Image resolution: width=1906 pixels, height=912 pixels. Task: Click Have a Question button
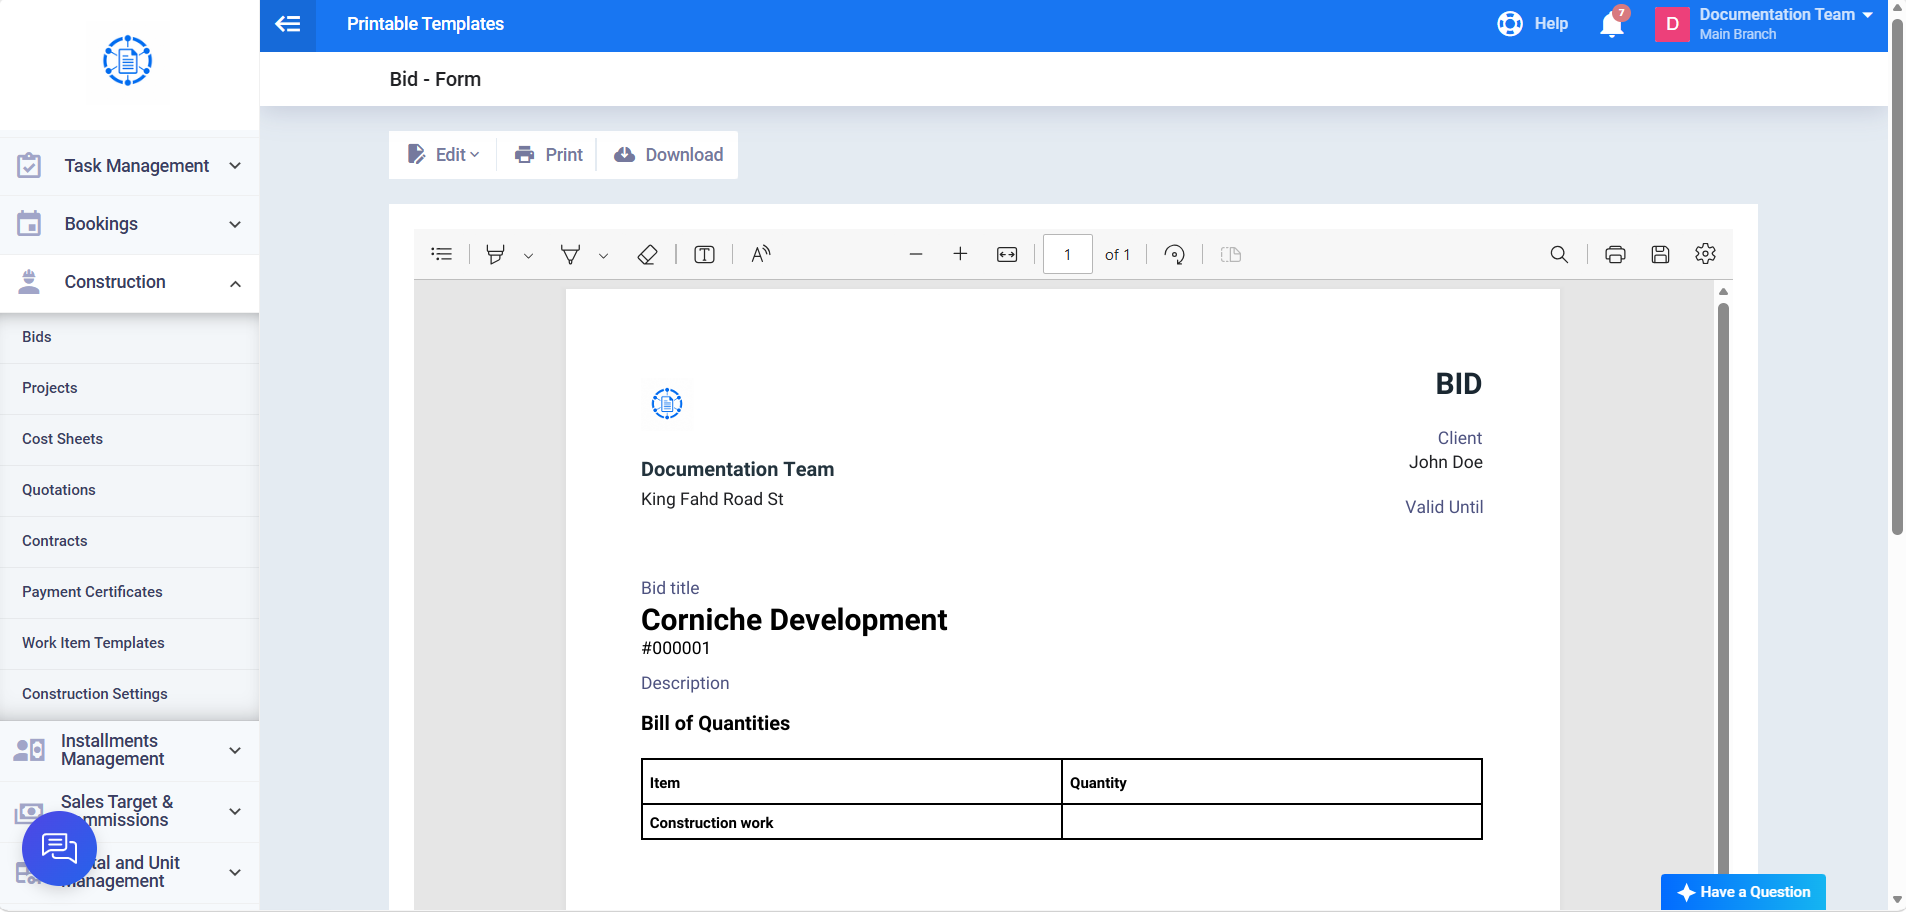click(1743, 892)
